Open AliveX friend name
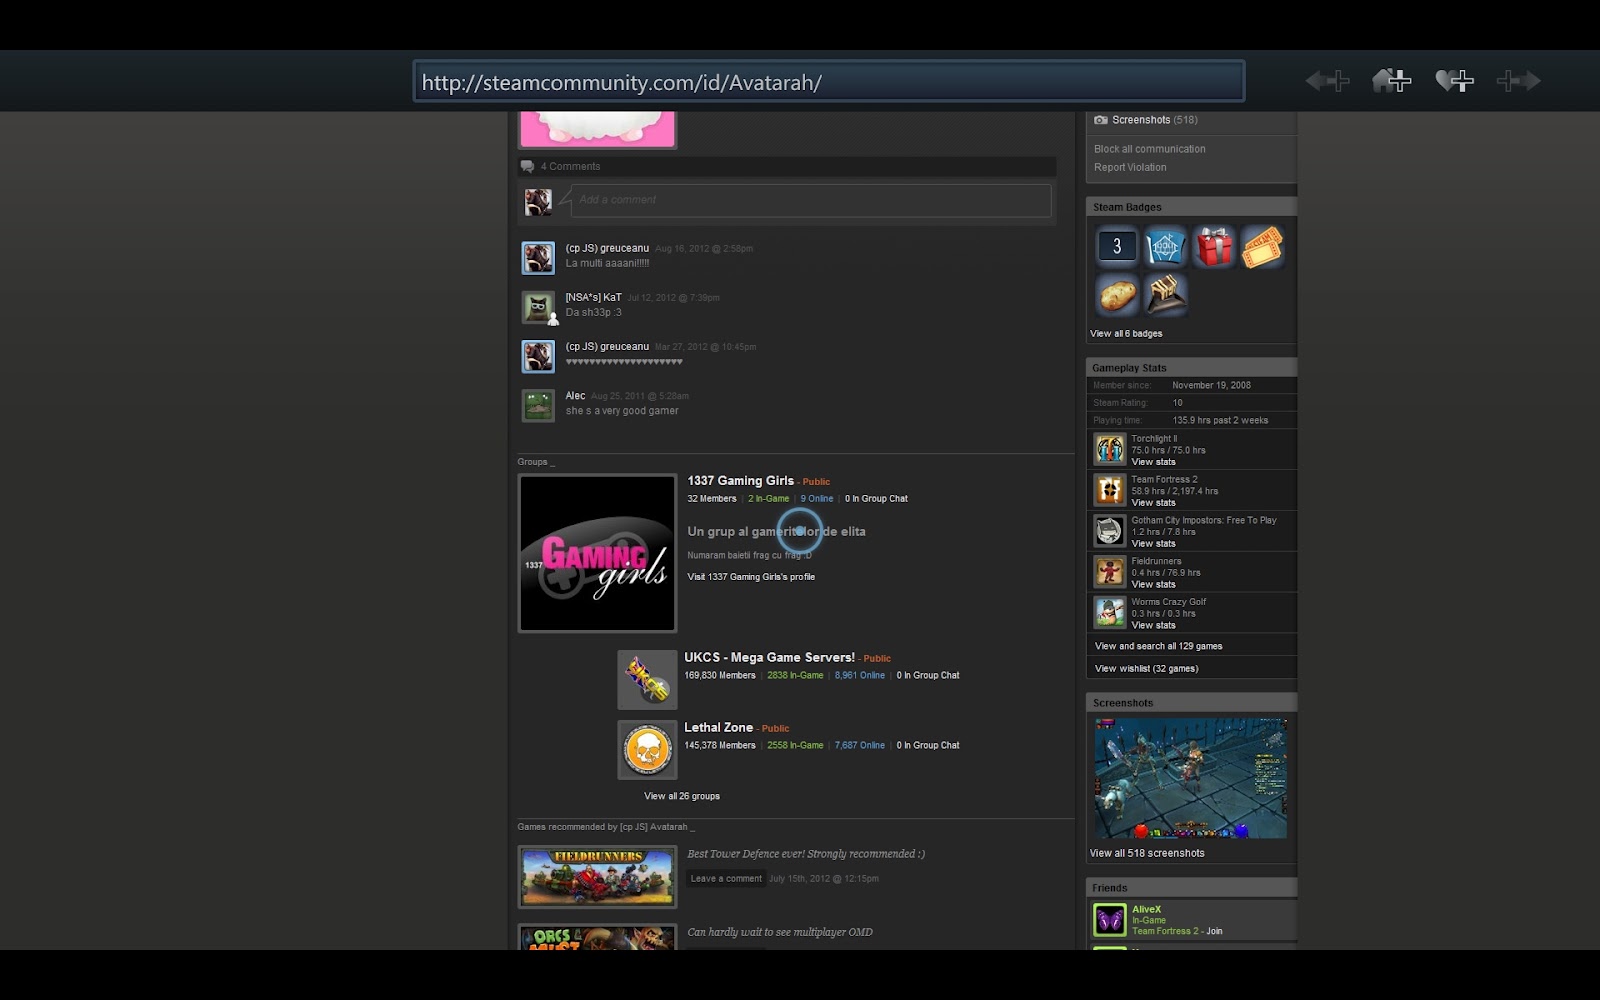 (1146, 910)
